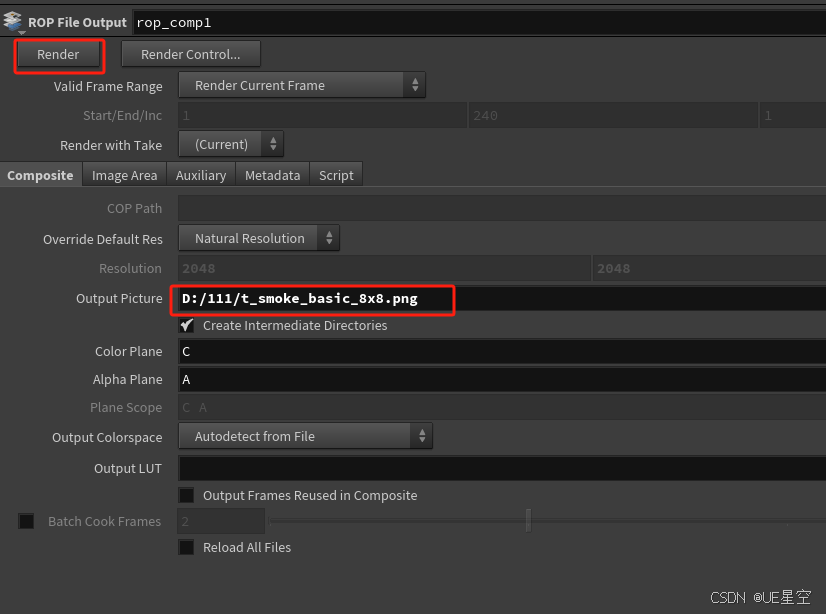Click the Output Picture label
Screen dimensions: 826x614
tap(119, 299)
